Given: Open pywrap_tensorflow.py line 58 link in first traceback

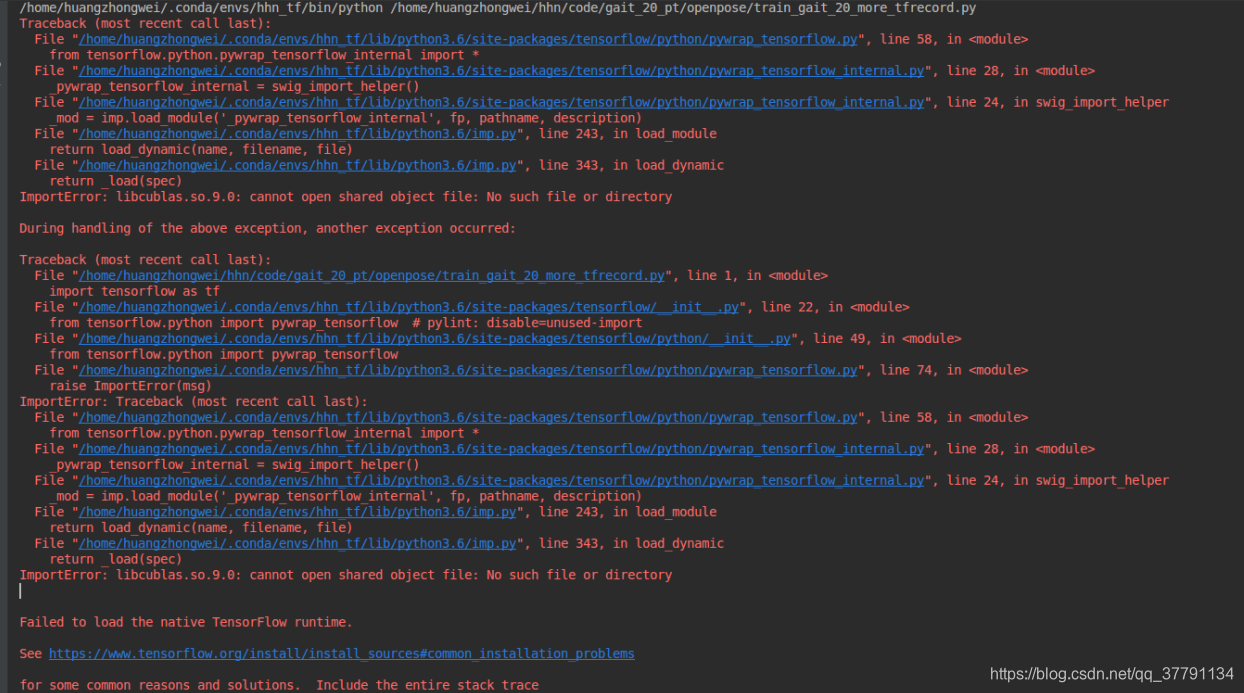Looking at the screenshot, I should (468, 40).
